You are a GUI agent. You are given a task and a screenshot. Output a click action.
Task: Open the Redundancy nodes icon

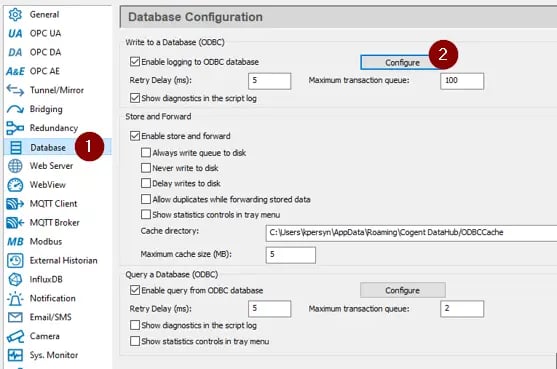15,128
